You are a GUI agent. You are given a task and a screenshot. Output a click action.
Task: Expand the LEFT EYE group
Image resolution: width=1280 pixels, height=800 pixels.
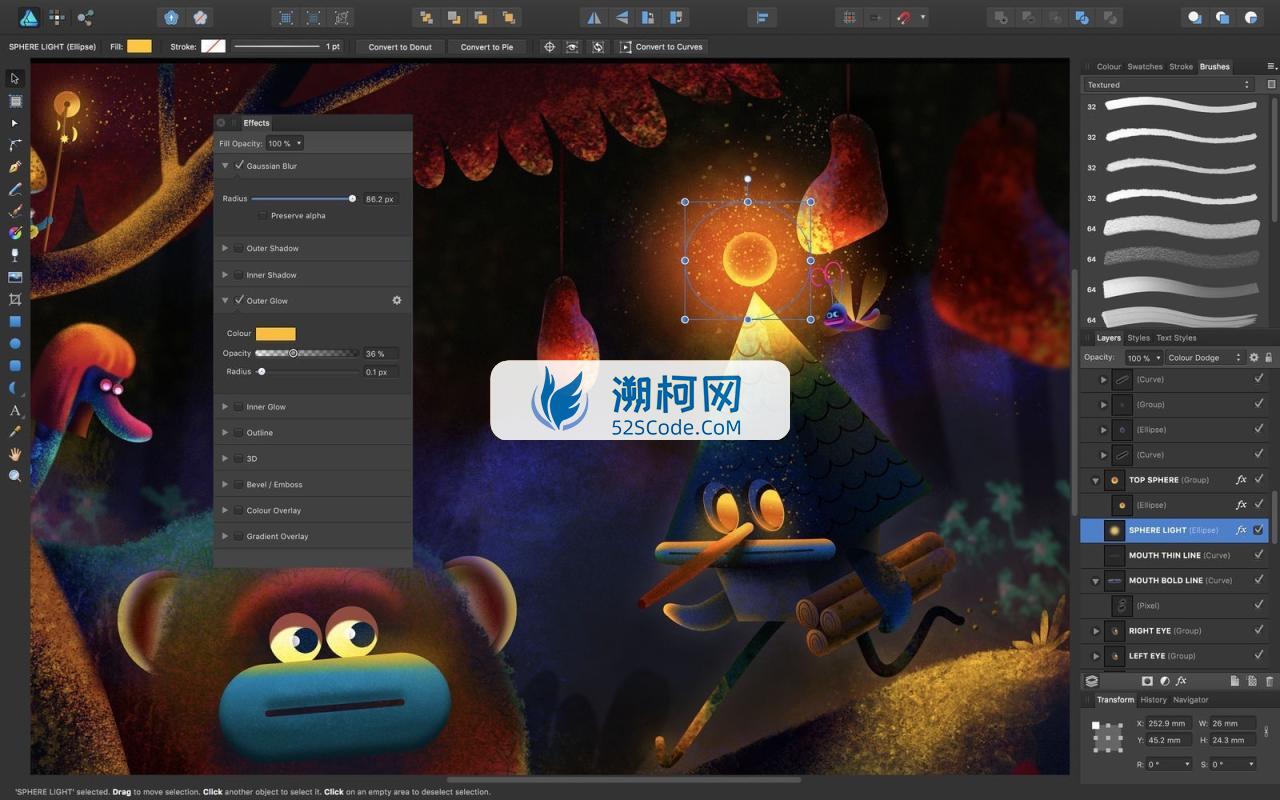[1096, 656]
